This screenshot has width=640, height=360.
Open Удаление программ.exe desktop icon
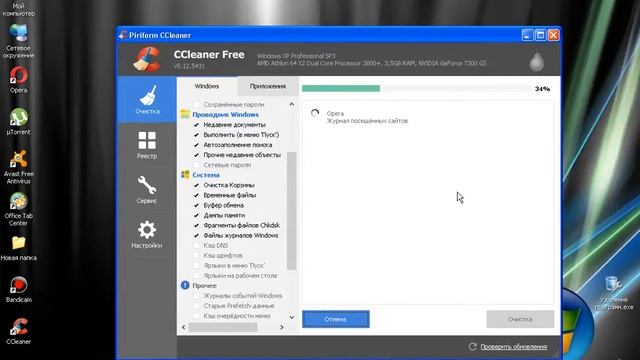pyautogui.click(x=613, y=293)
